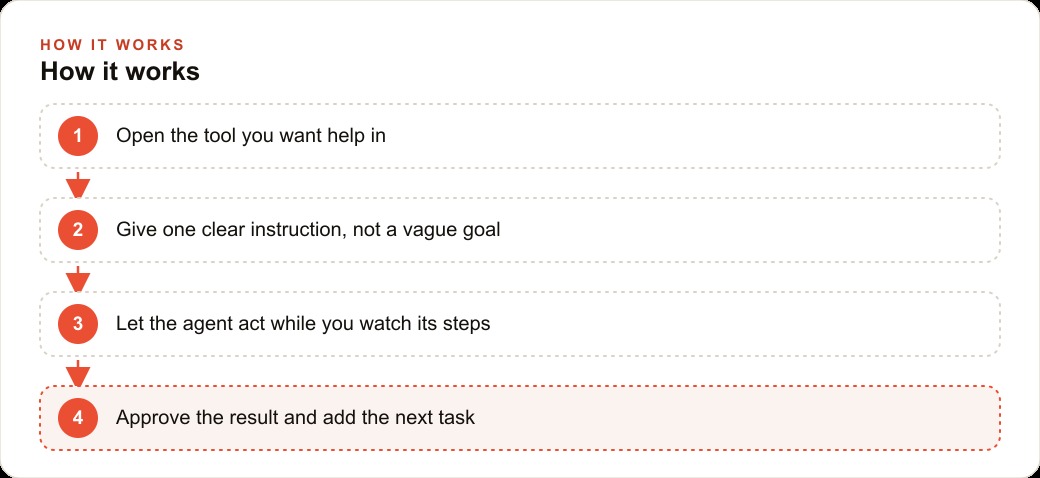Click the arrow between steps 1 and 2
The image size is (1040, 478).
click(78, 185)
